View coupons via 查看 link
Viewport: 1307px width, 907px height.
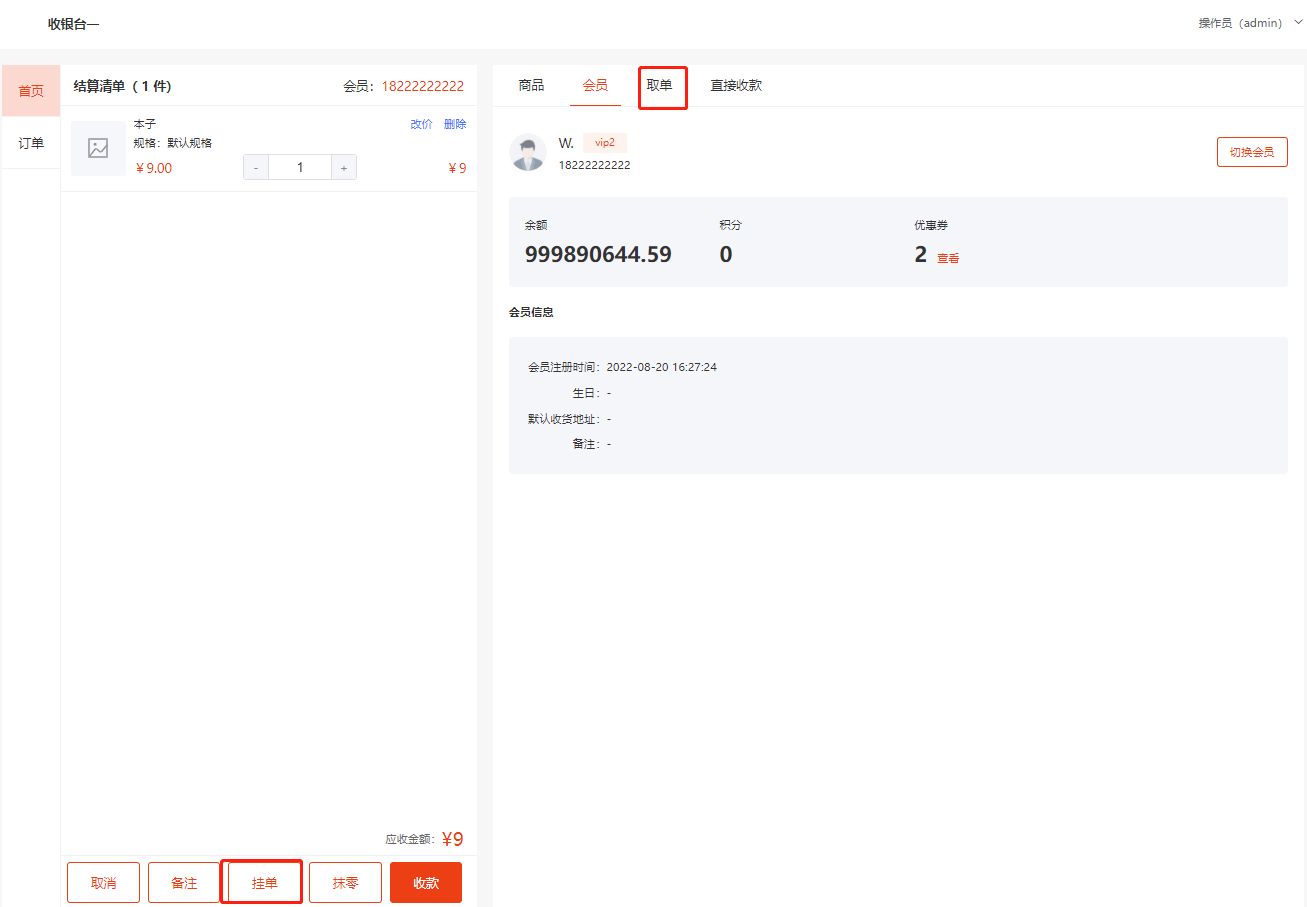pyautogui.click(x=948, y=258)
